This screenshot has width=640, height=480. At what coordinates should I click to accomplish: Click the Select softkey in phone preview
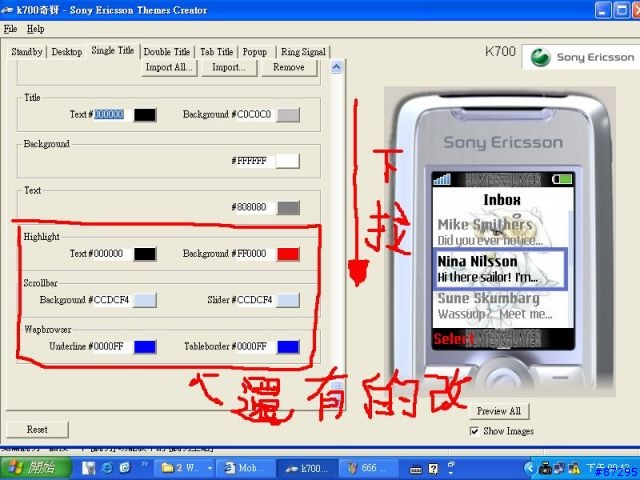pyautogui.click(x=453, y=339)
